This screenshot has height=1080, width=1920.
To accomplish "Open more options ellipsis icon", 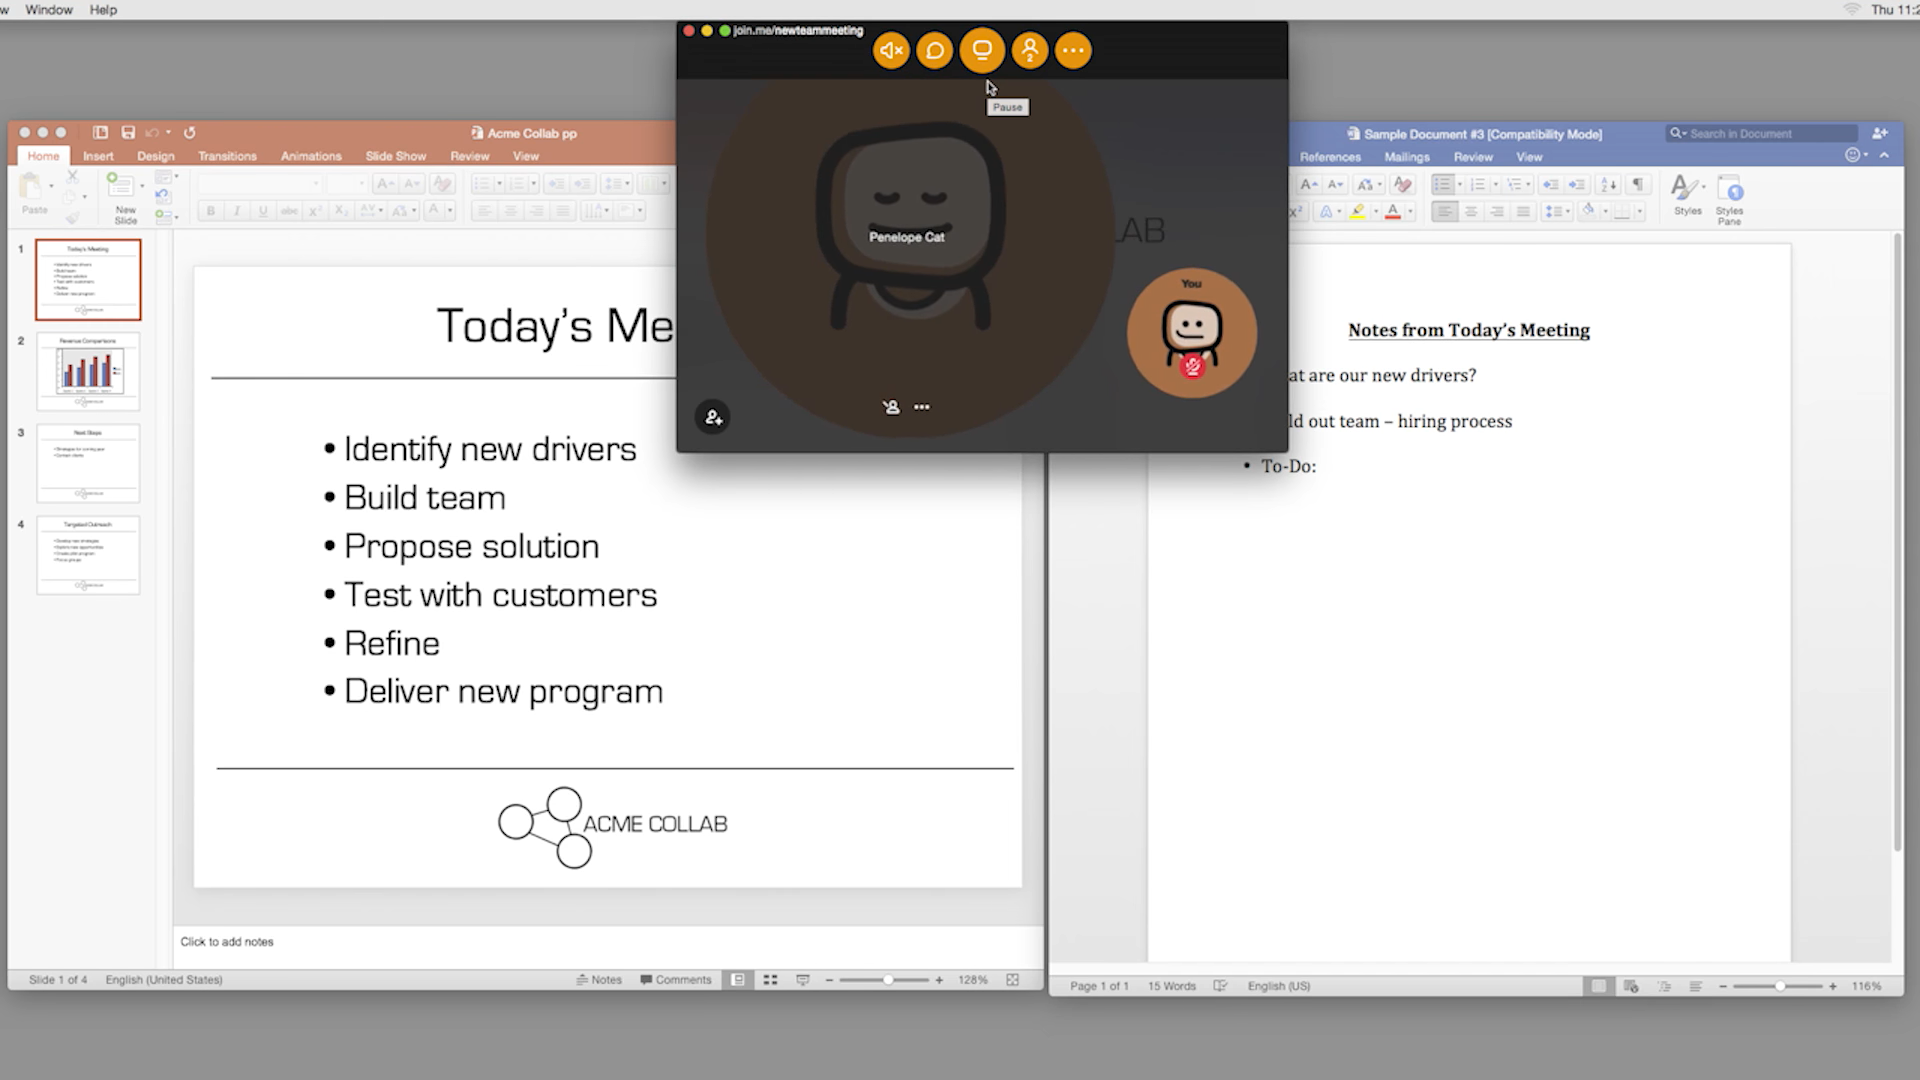I will [x=1073, y=50].
